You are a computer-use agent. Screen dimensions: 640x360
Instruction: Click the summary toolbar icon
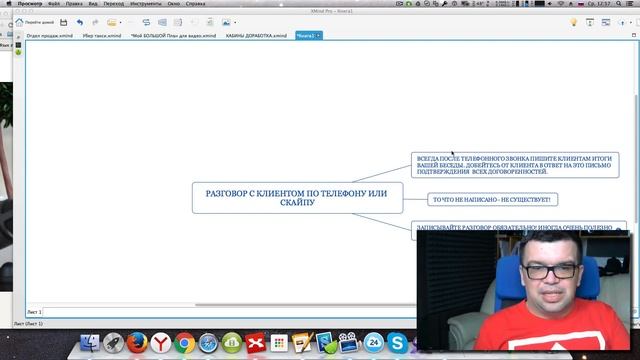click(178, 22)
